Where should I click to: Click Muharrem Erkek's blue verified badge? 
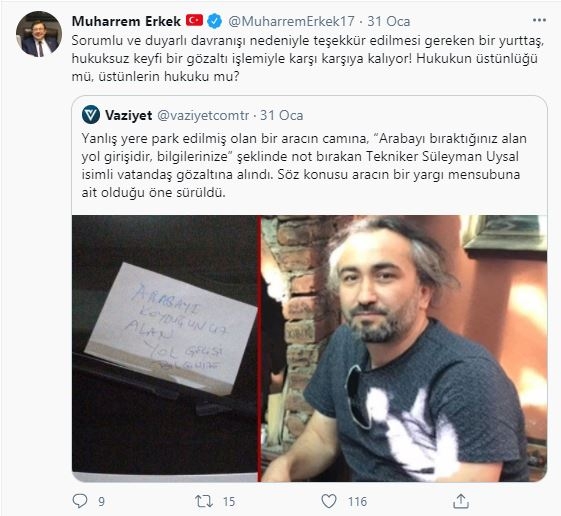214,21
